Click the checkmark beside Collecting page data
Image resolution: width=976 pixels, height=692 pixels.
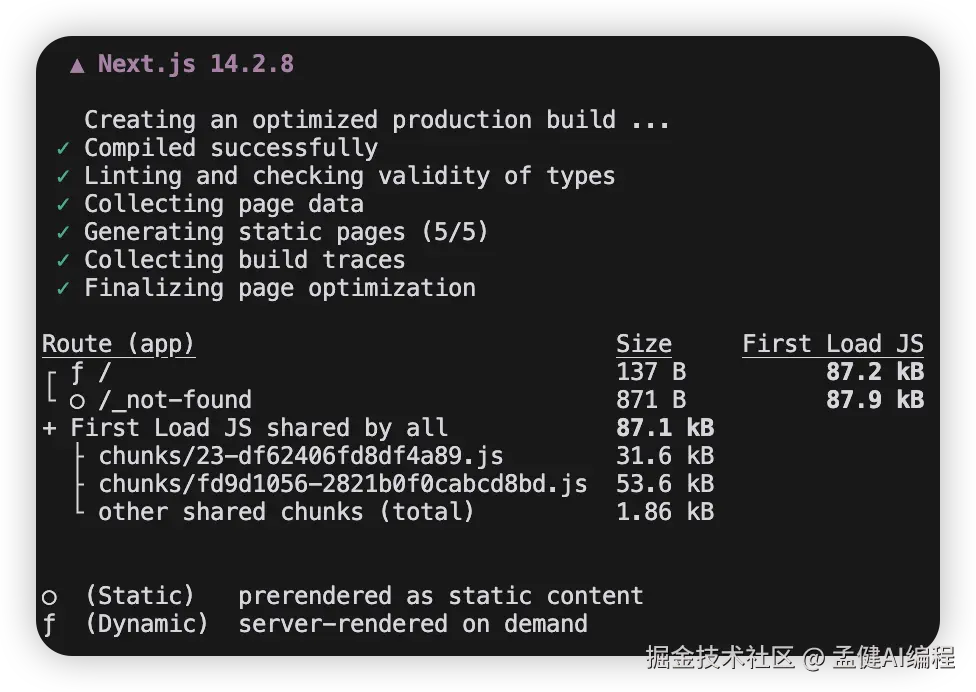coord(63,205)
